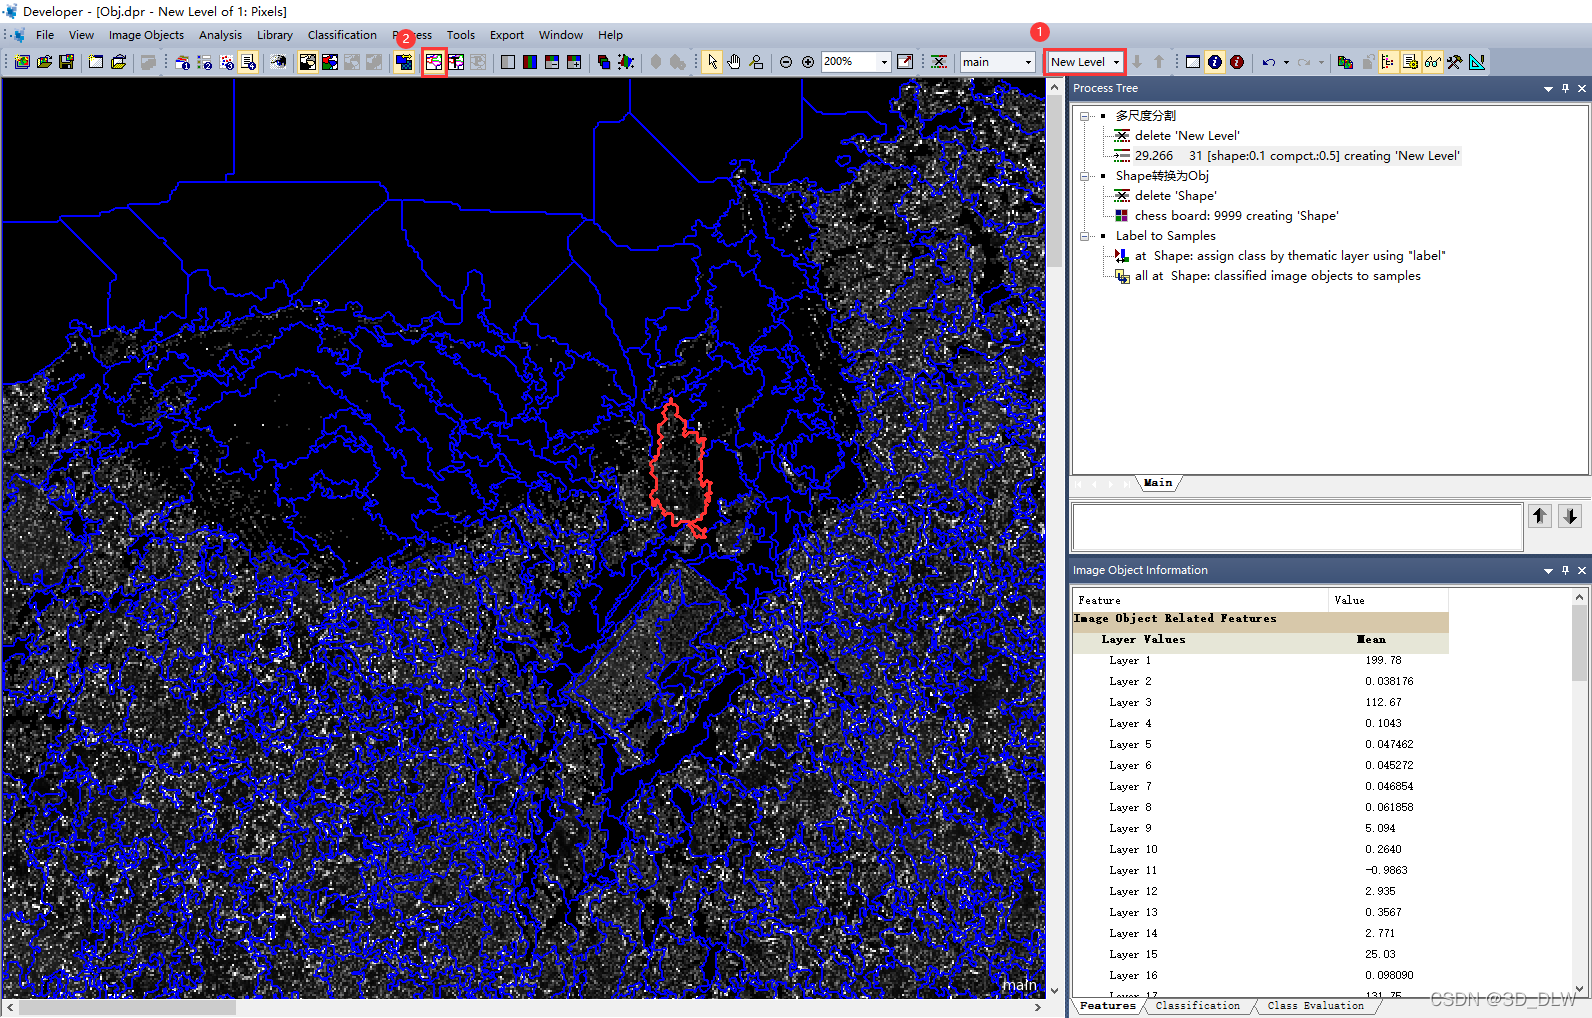Click the Zoom Out minus icon

786,62
